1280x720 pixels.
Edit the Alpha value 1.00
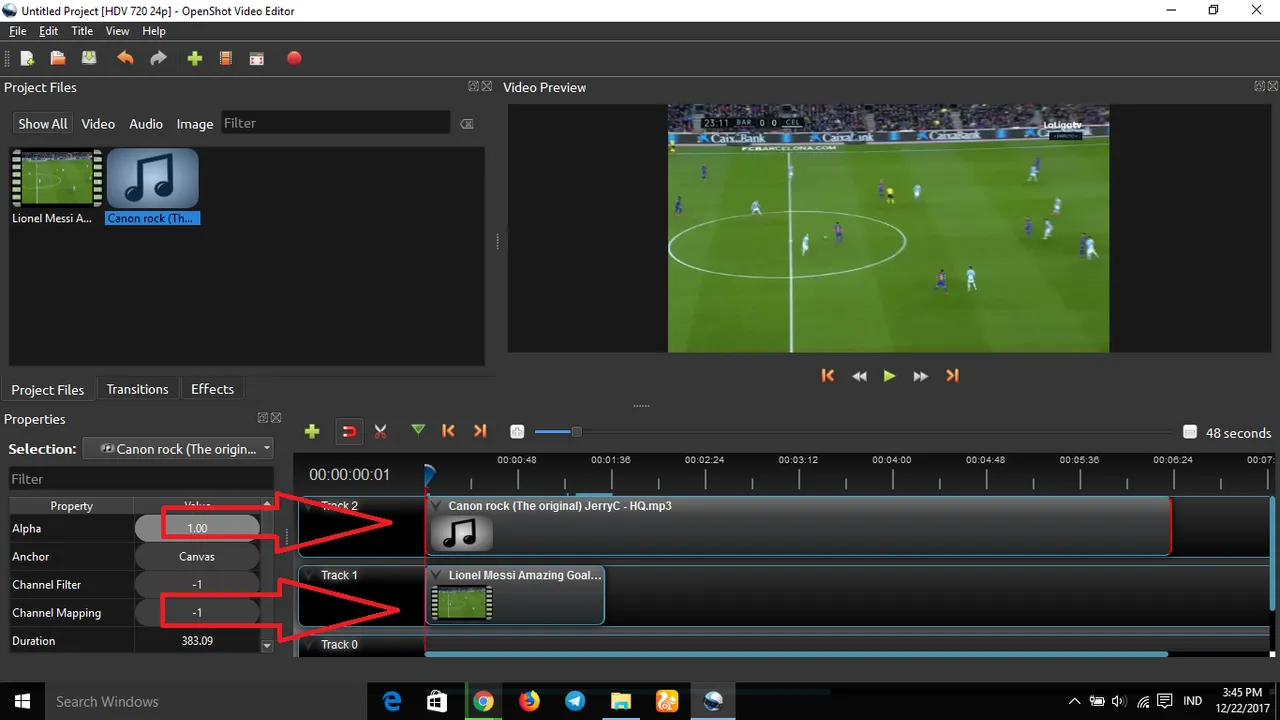[197, 528]
